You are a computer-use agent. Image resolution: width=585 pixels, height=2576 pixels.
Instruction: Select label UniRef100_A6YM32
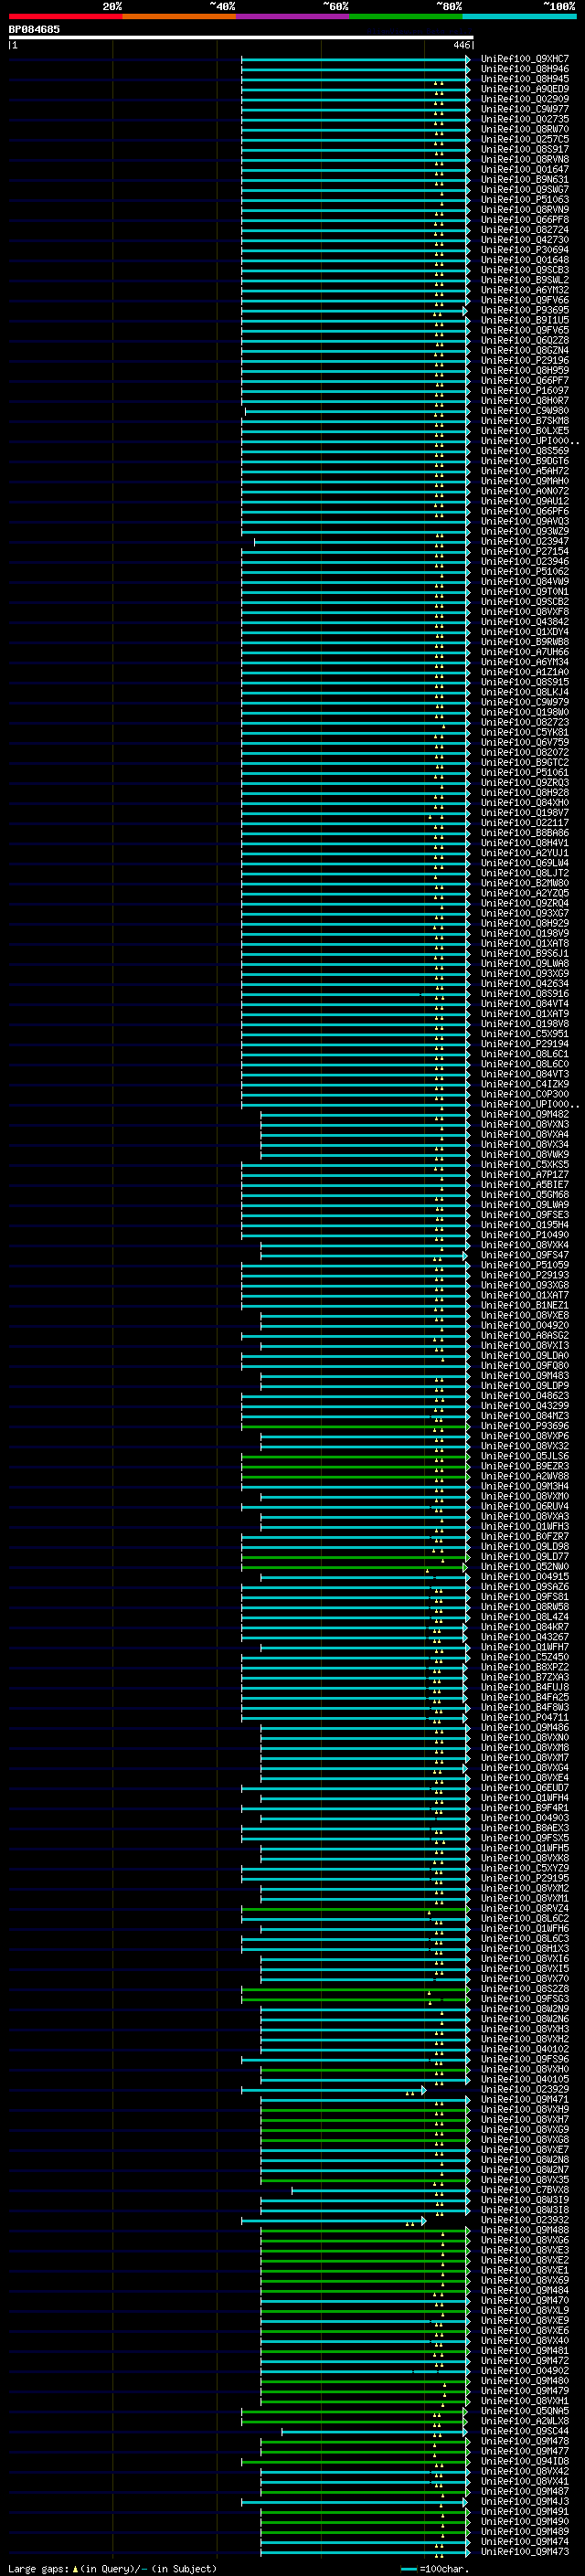tap(524, 290)
